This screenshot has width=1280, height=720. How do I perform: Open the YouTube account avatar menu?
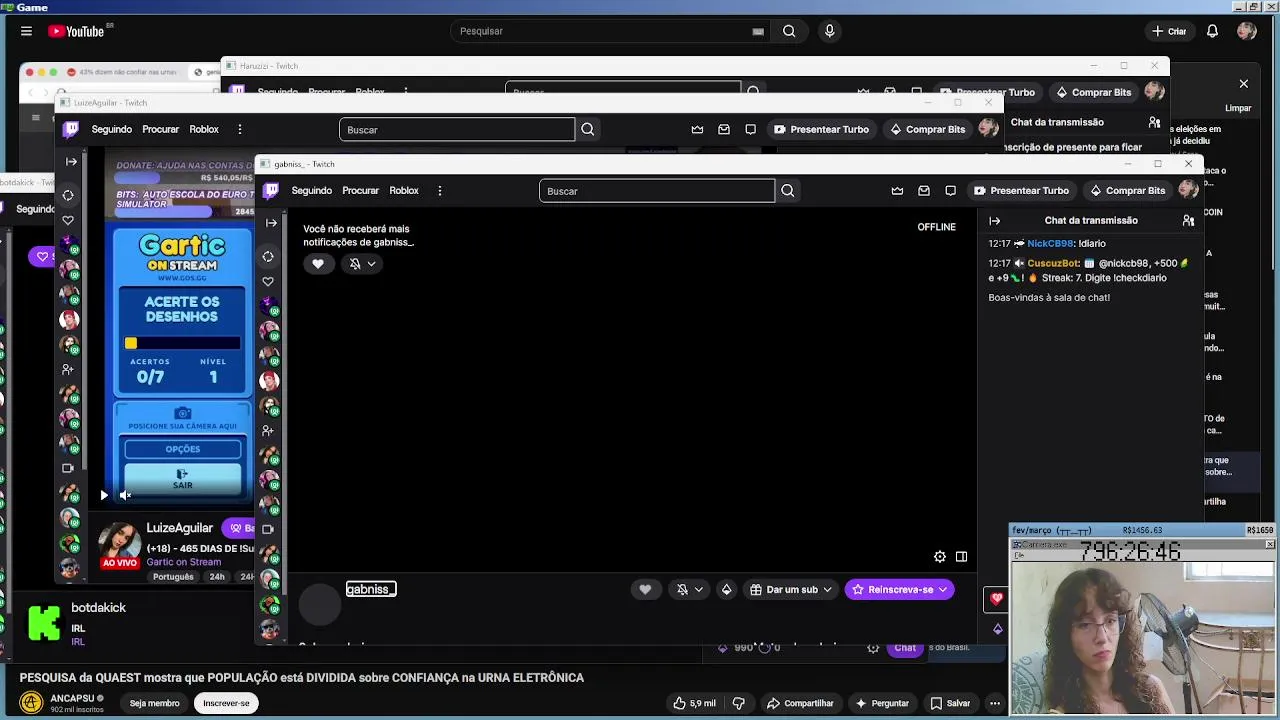pos(1246,31)
